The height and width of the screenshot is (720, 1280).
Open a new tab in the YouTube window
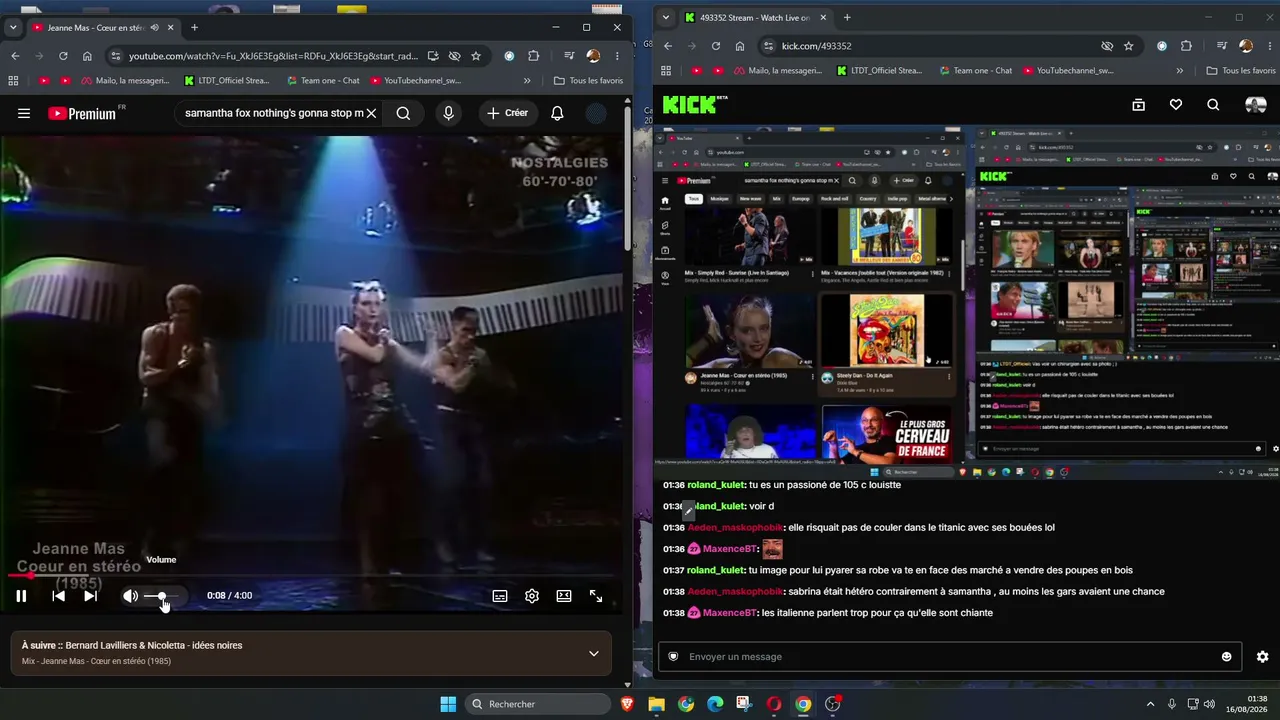coord(194,27)
